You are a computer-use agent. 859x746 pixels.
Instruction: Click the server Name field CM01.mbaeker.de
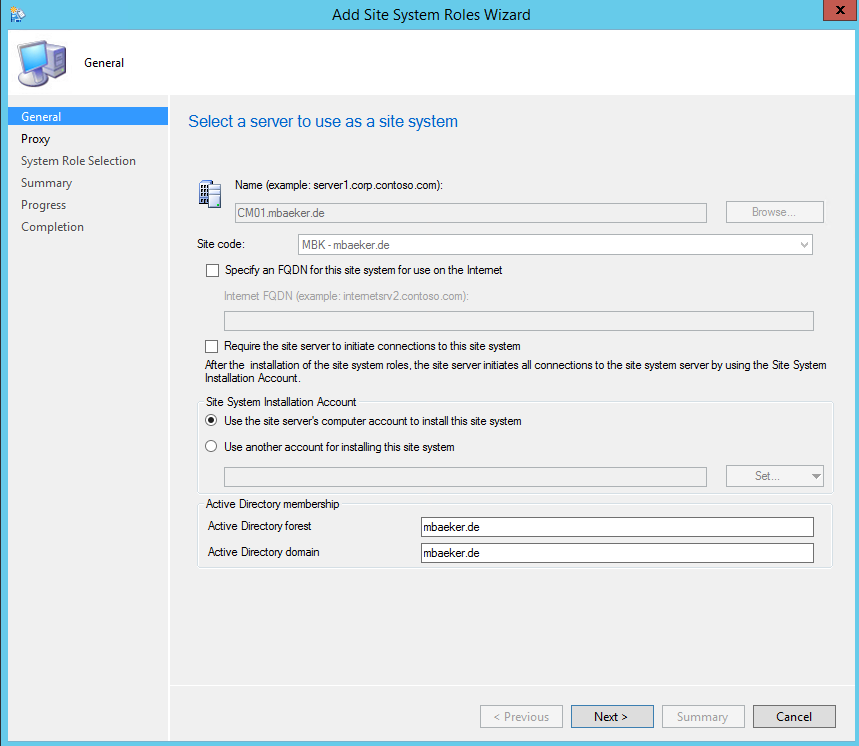coord(471,213)
